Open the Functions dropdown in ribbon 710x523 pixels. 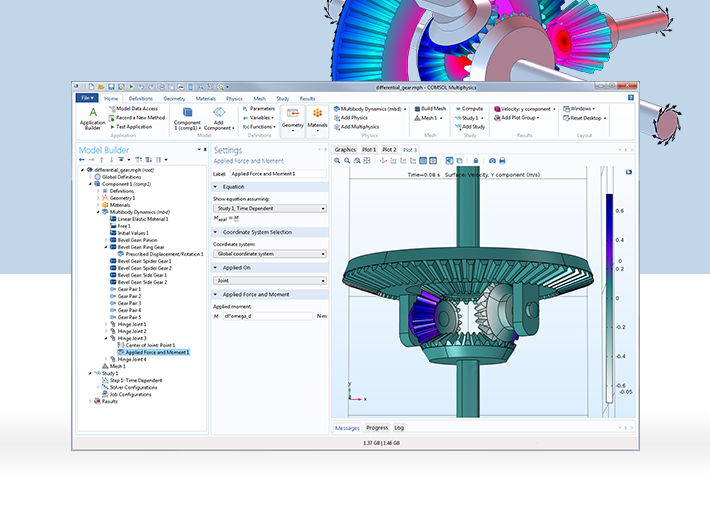click(259, 127)
